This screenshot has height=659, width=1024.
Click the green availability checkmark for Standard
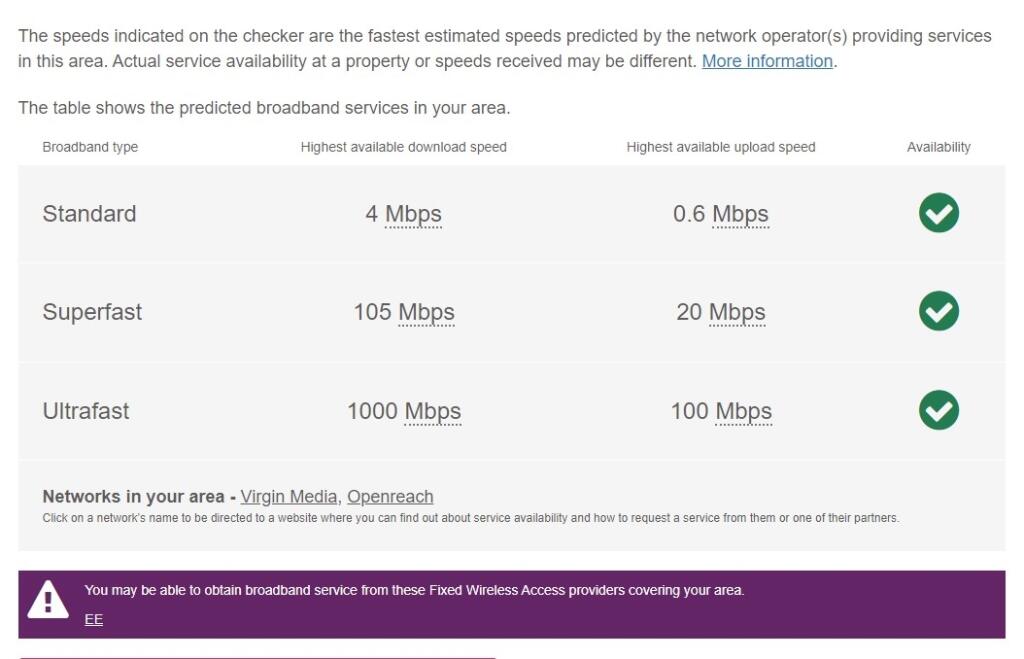[937, 212]
